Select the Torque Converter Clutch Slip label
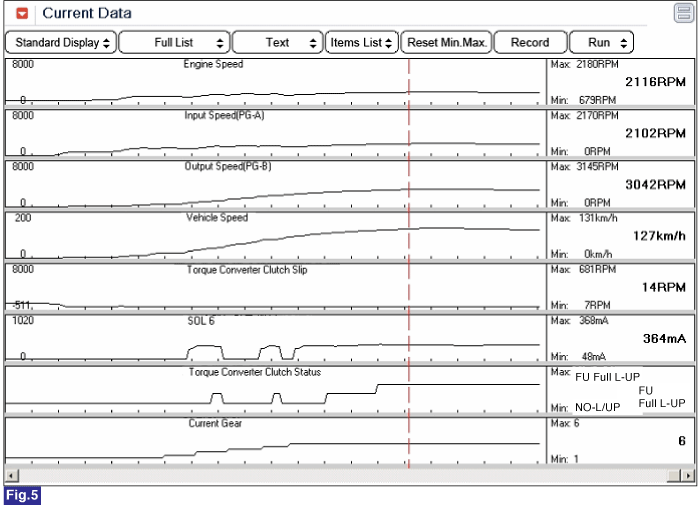Viewport: 700px width, 505px height. pyautogui.click(x=247, y=270)
